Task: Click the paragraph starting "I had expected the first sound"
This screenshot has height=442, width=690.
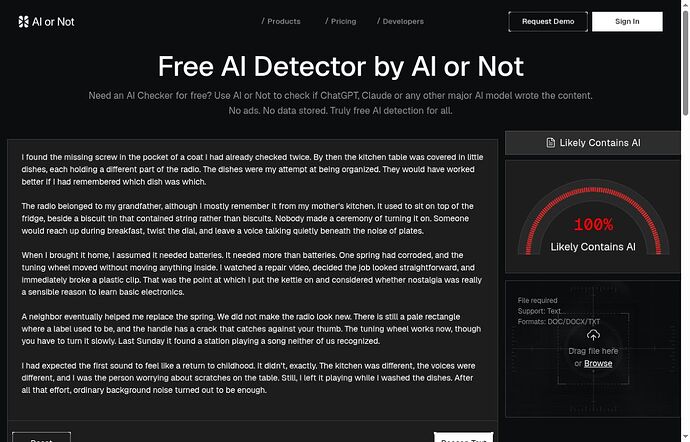Action: [248, 378]
